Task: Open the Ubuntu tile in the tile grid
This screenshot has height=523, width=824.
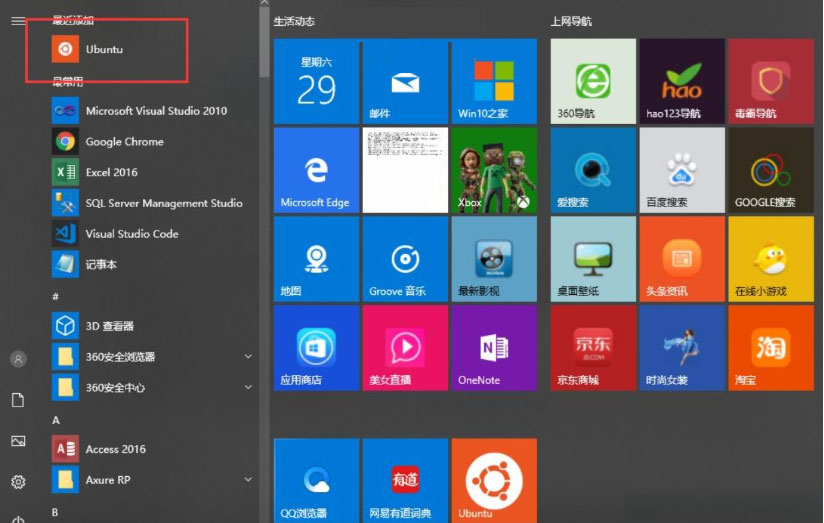Action: (x=493, y=479)
